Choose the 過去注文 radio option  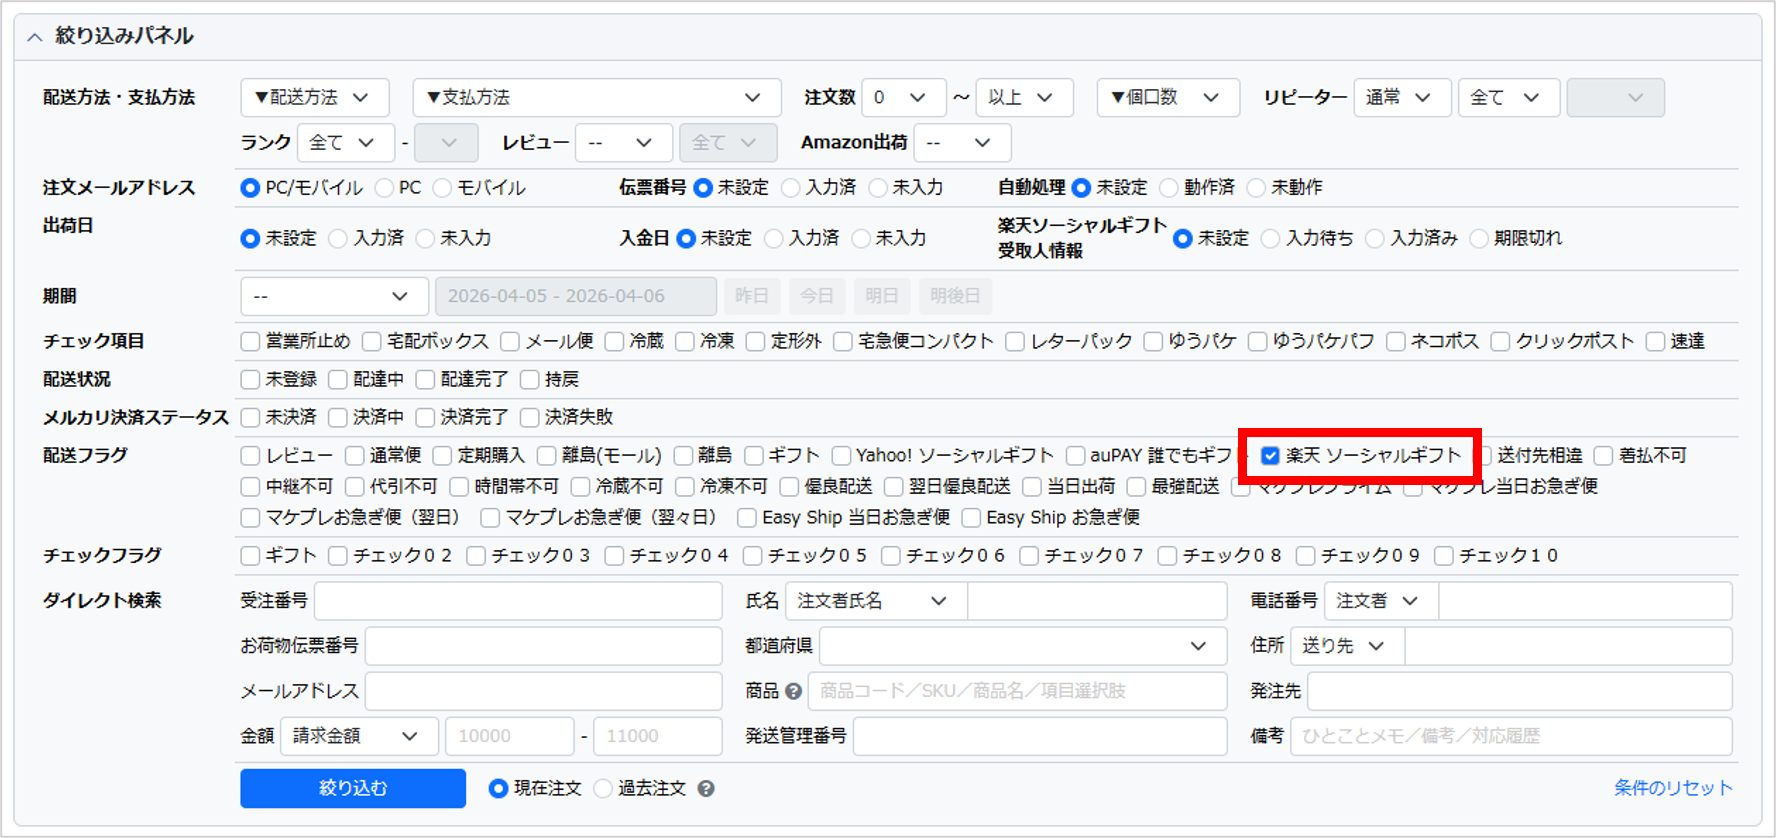pos(603,789)
